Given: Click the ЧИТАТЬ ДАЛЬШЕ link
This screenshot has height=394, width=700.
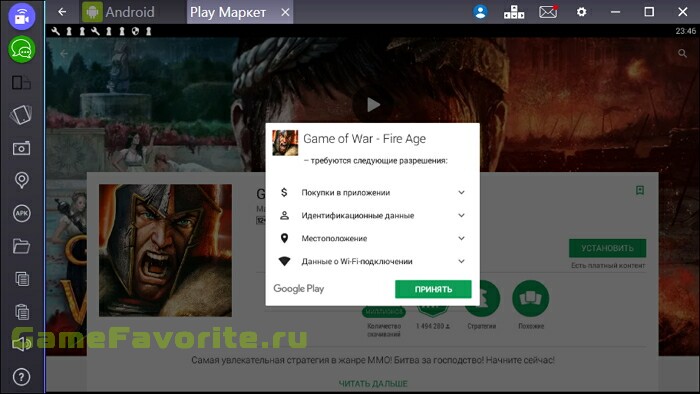Looking at the screenshot, I should tap(373, 383).
